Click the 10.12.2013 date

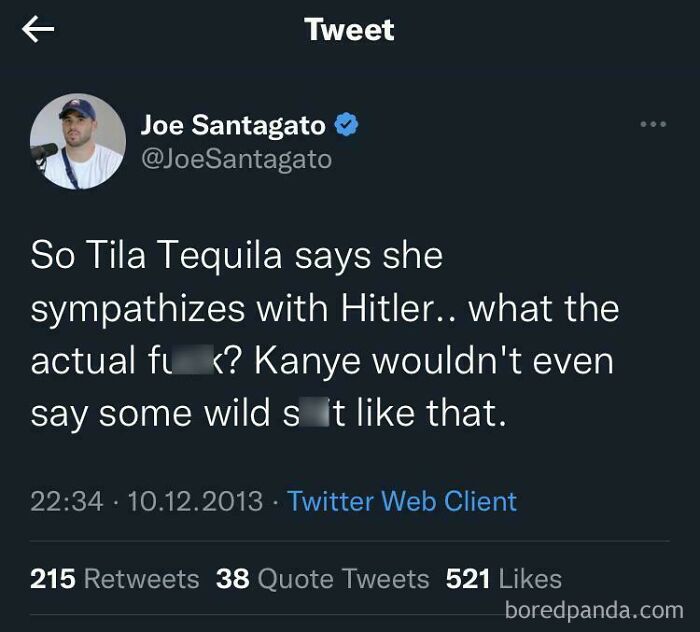click(x=195, y=501)
